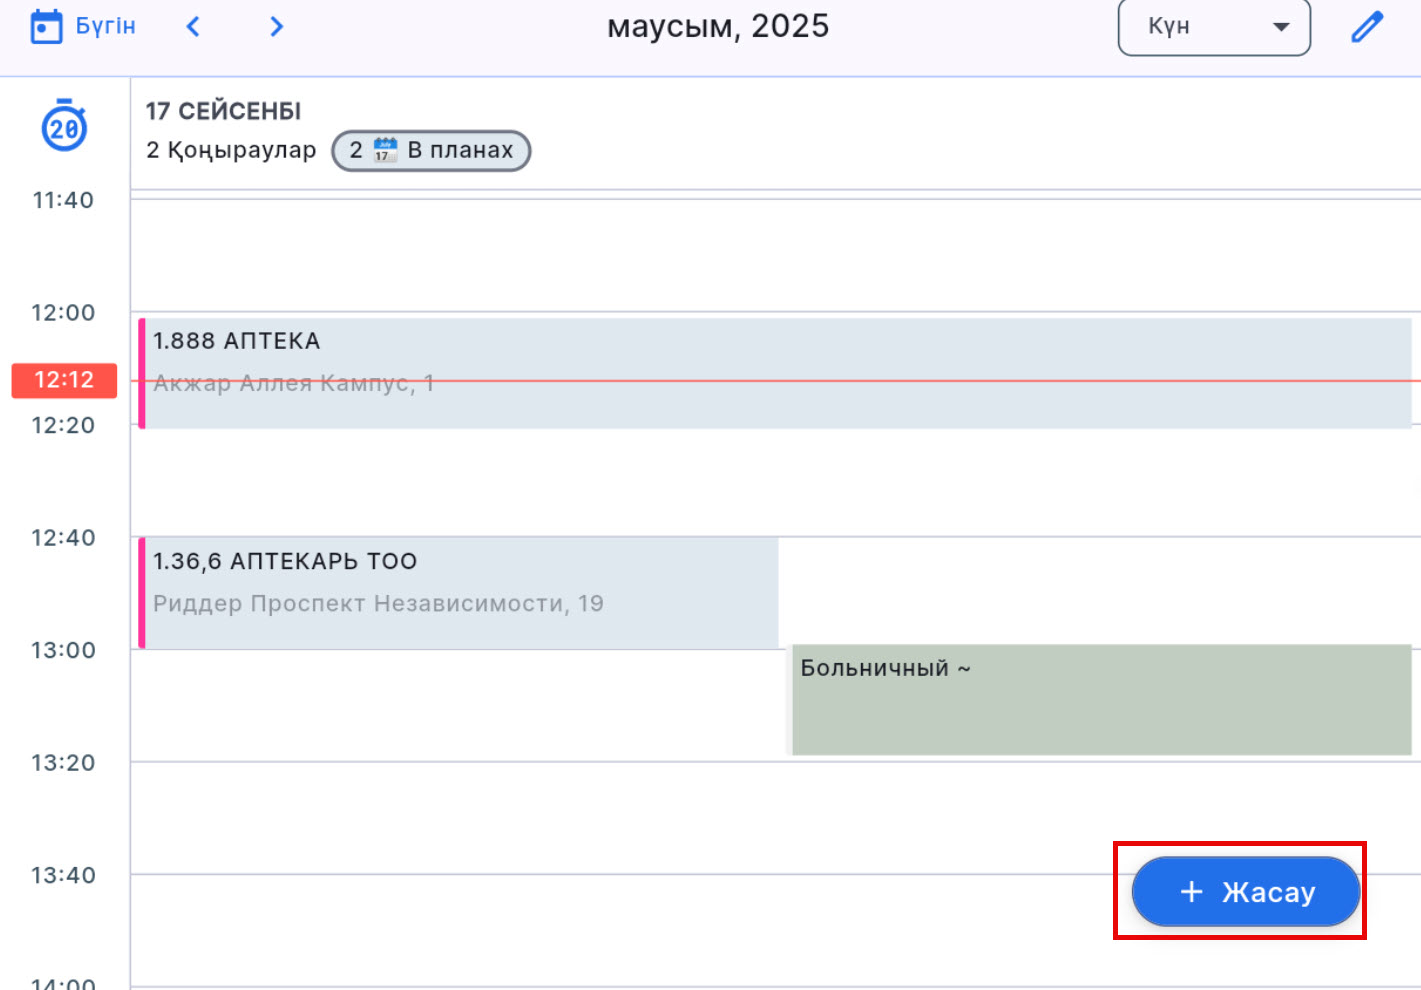Select the 2 Қоңыраулар counter
The height and width of the screenshot is (990, 1421).
231,151
